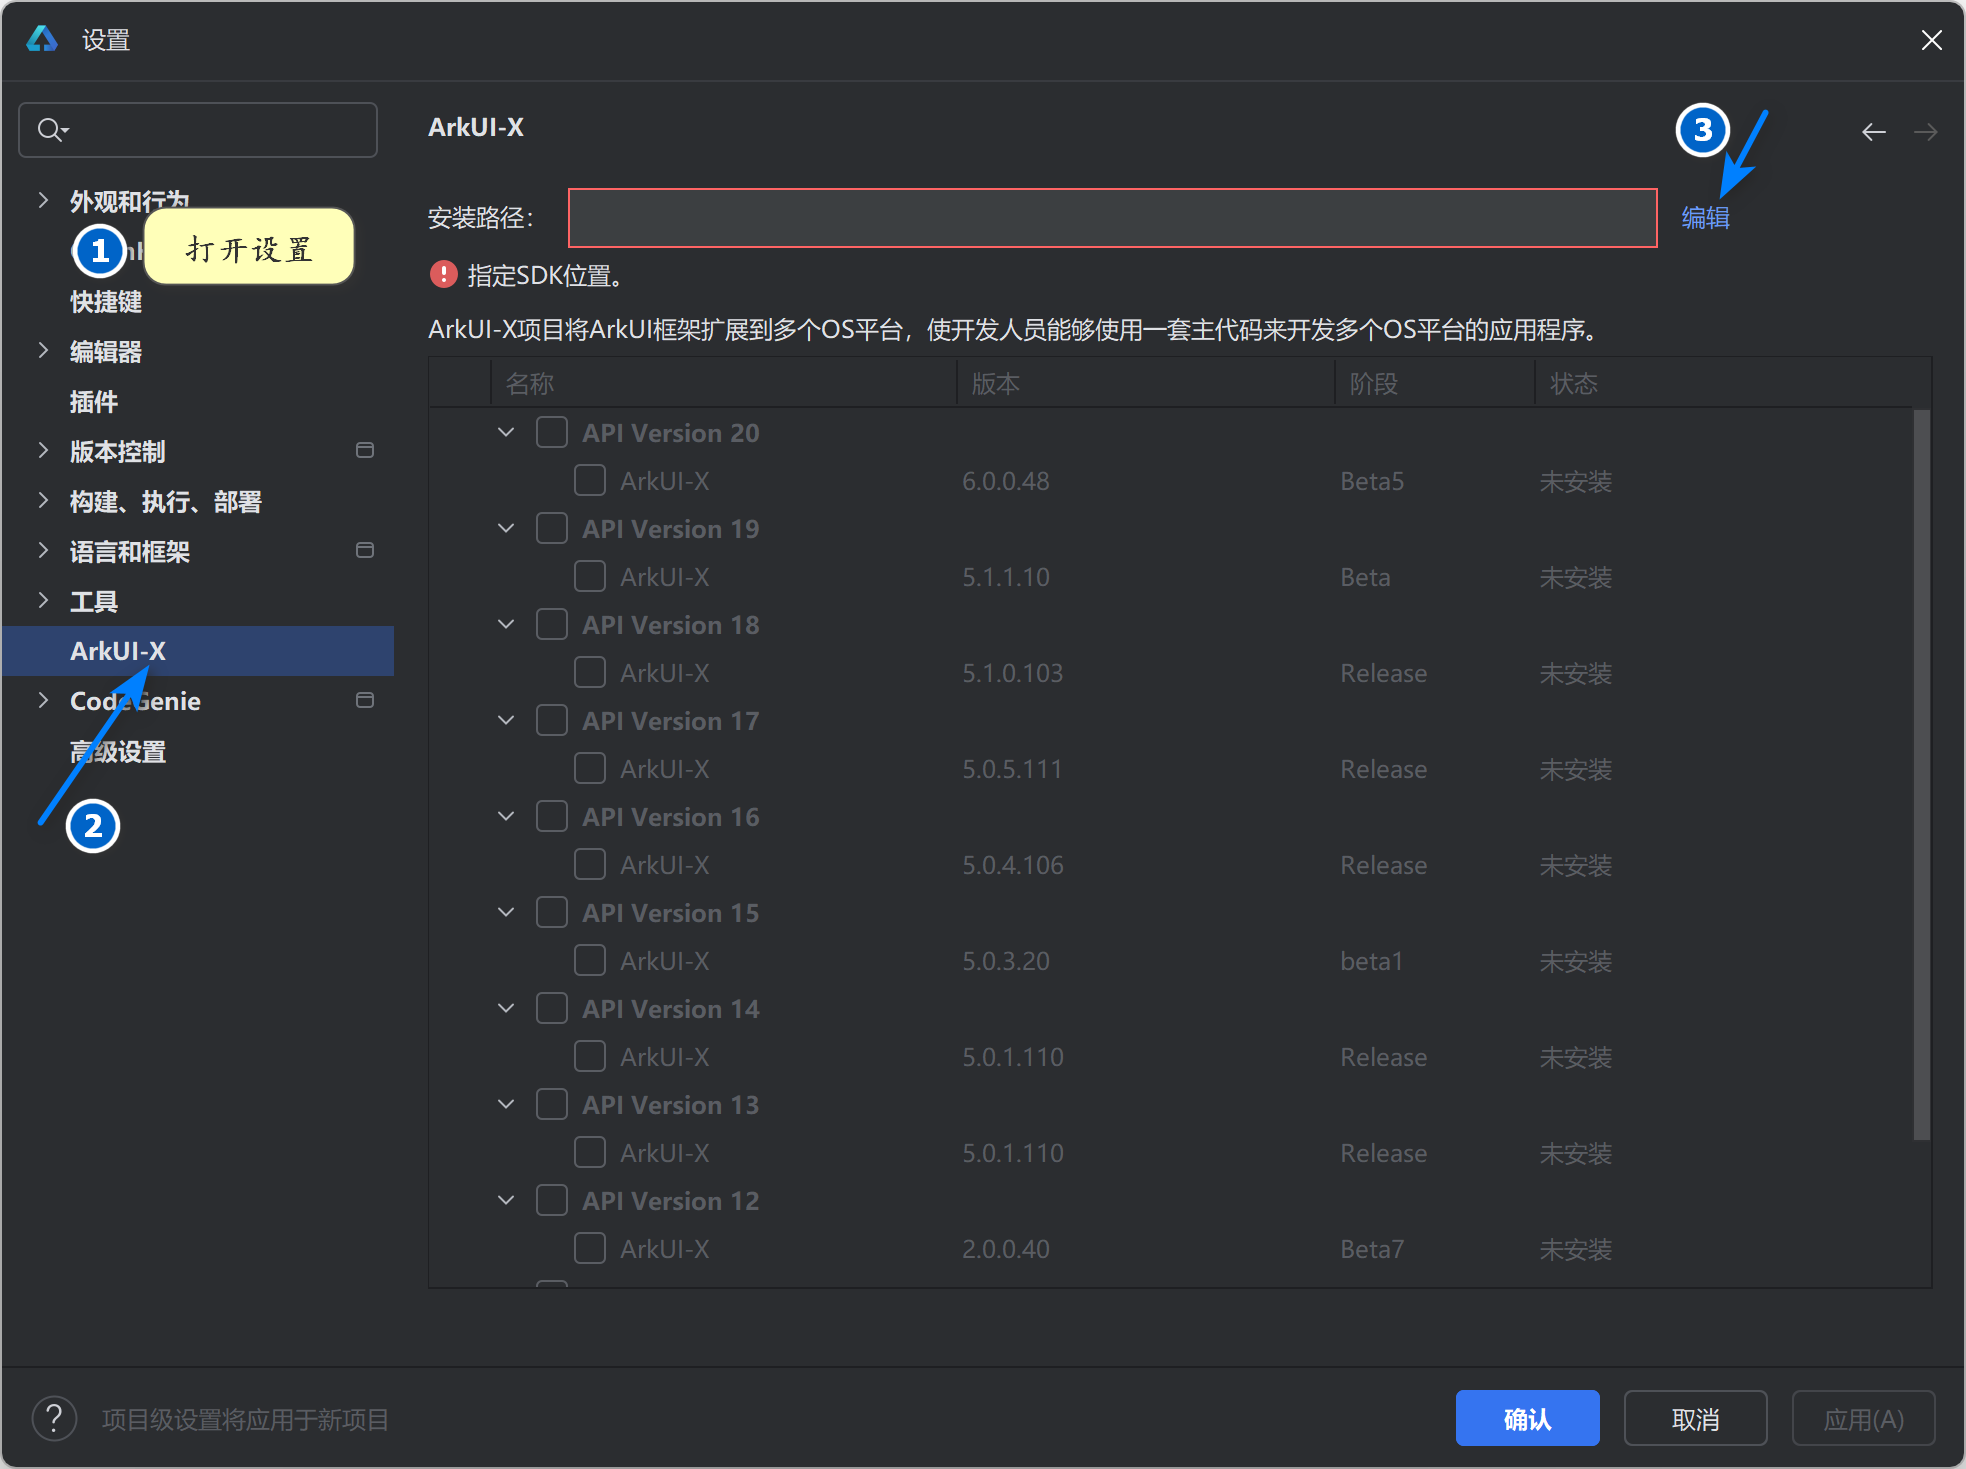Viewport: 1966px width, 1469px height.
Task: Collapse the API Version 19 group
Action: click(506, 528)
